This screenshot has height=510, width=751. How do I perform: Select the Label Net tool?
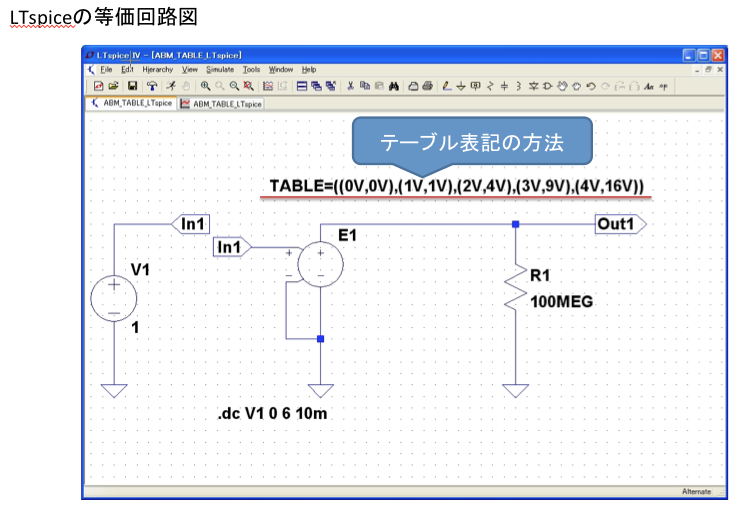pos(476,86)
